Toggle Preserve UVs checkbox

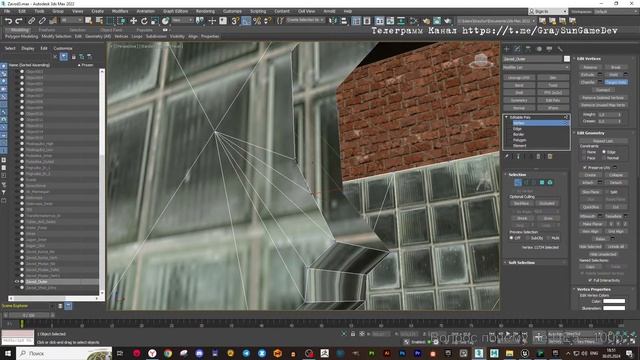584,167
